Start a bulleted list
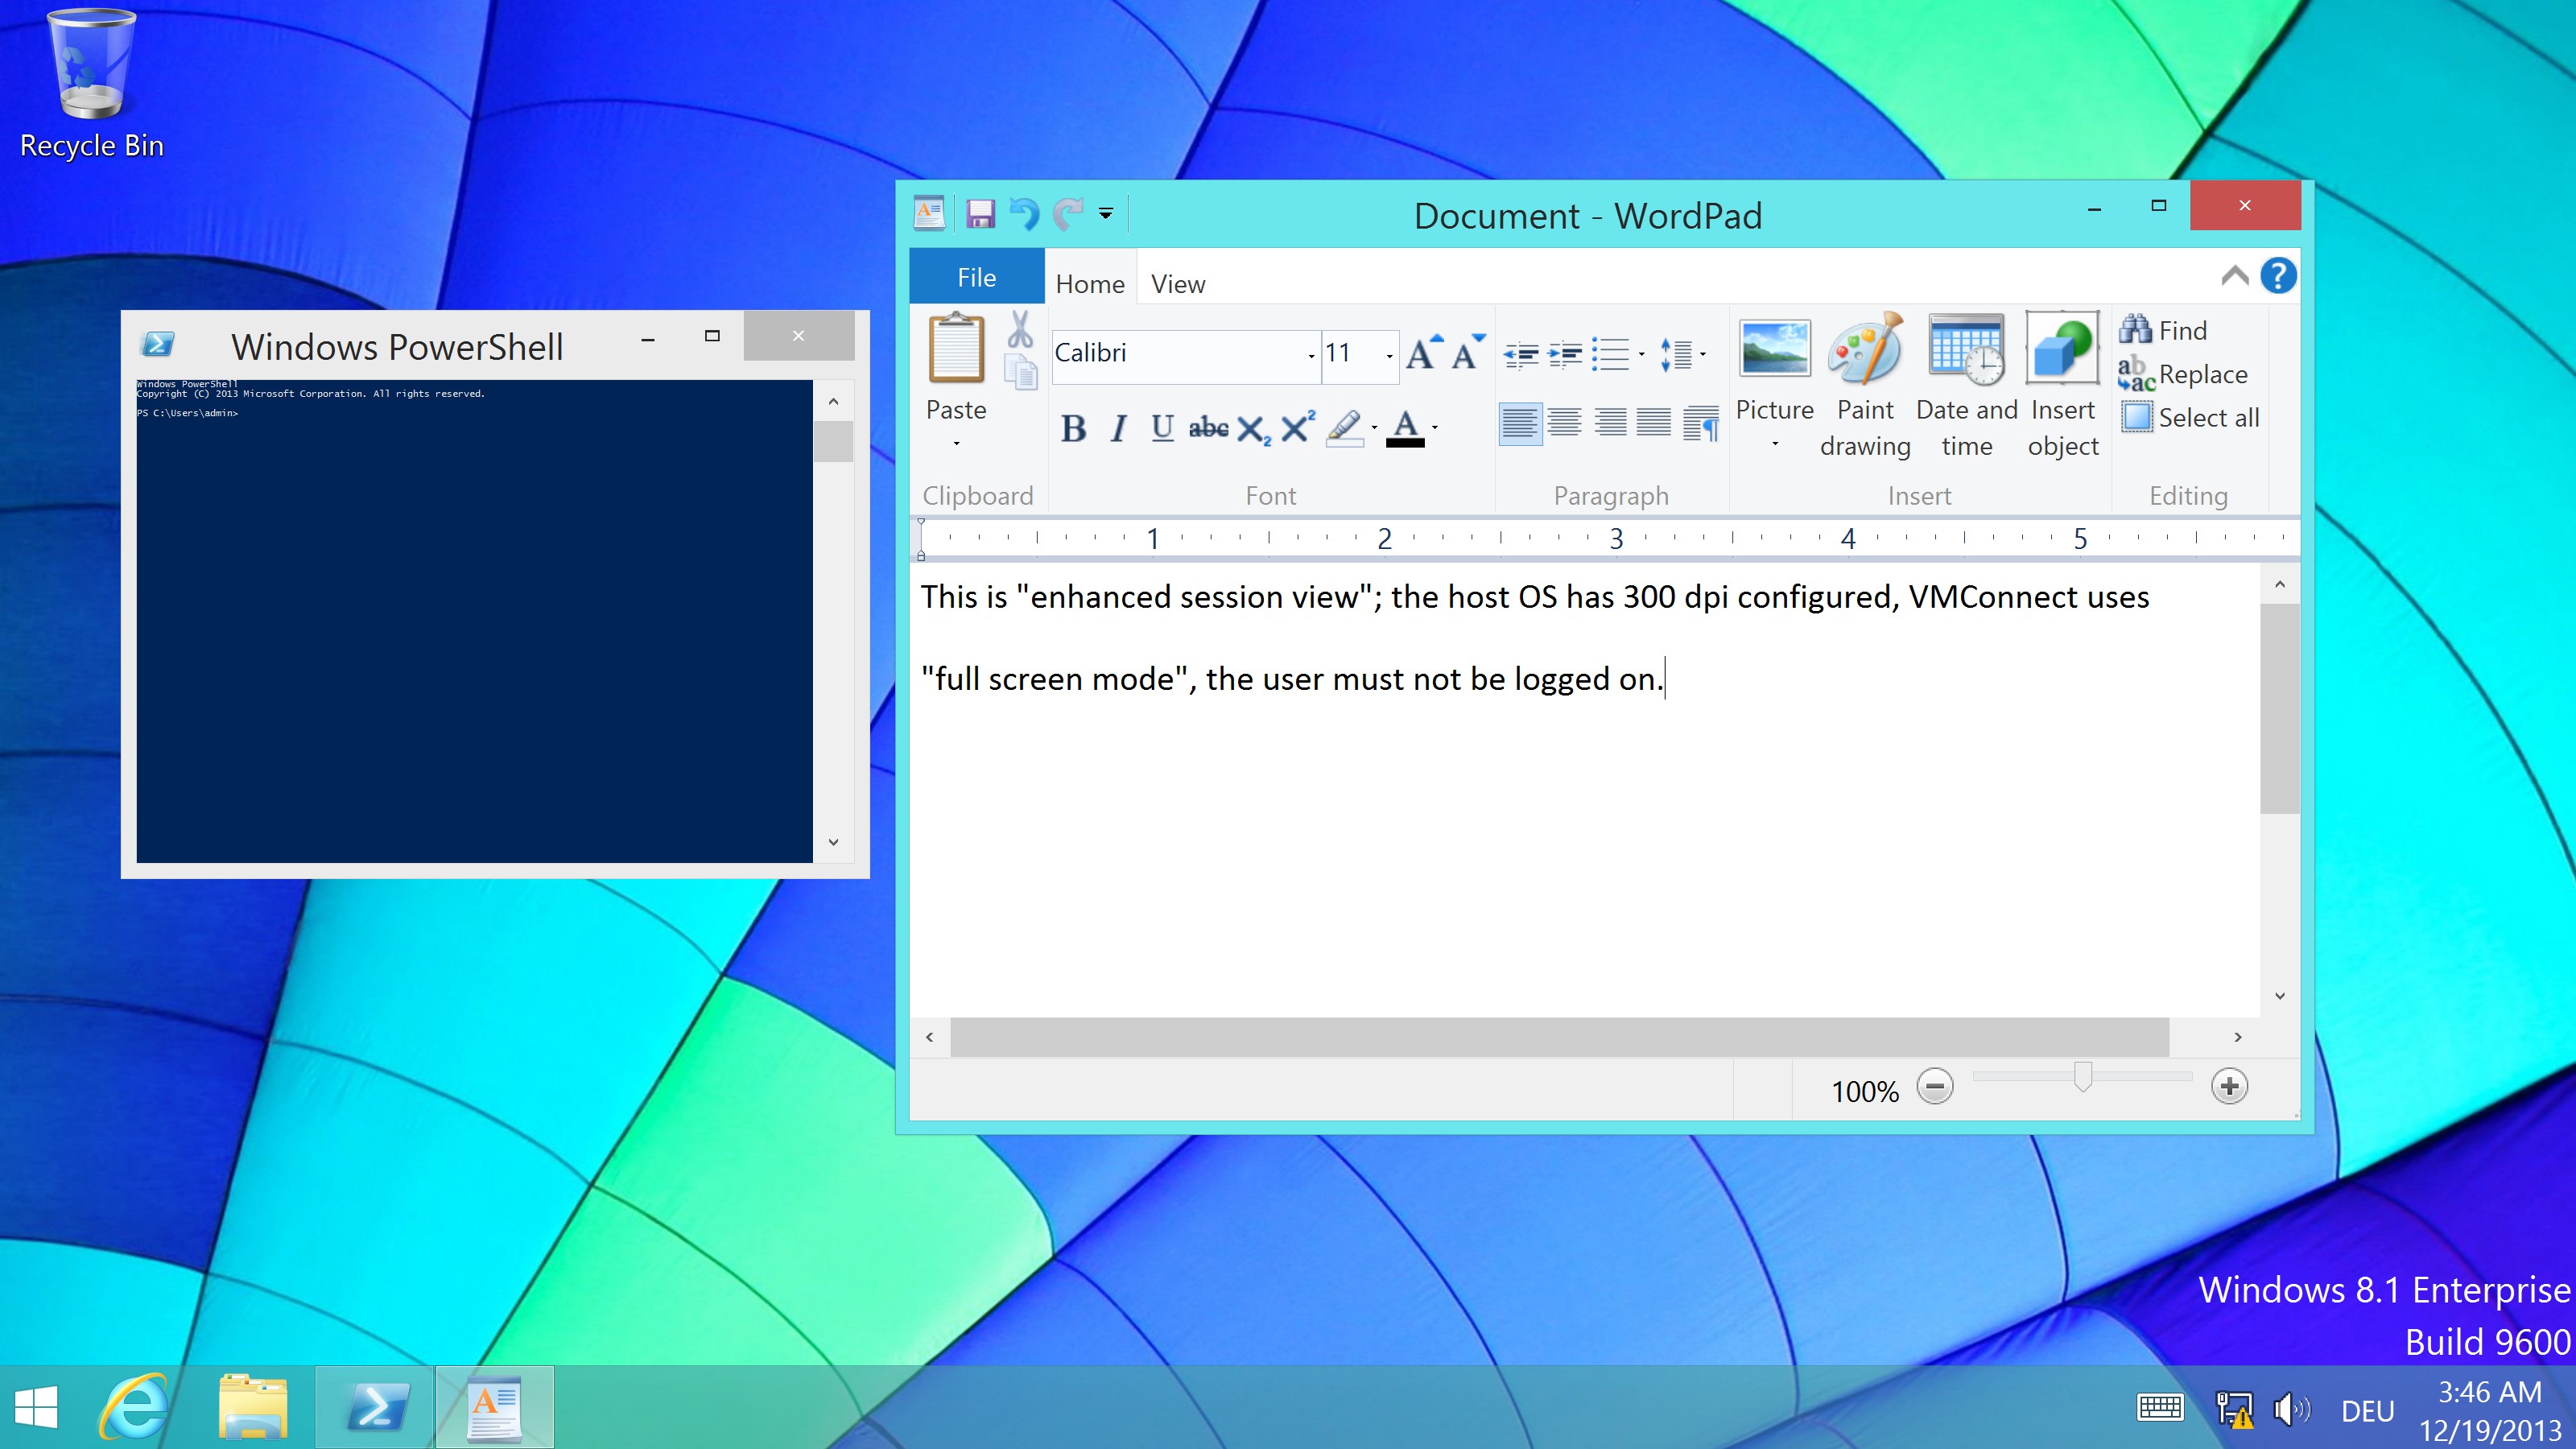 point(1610,354)
